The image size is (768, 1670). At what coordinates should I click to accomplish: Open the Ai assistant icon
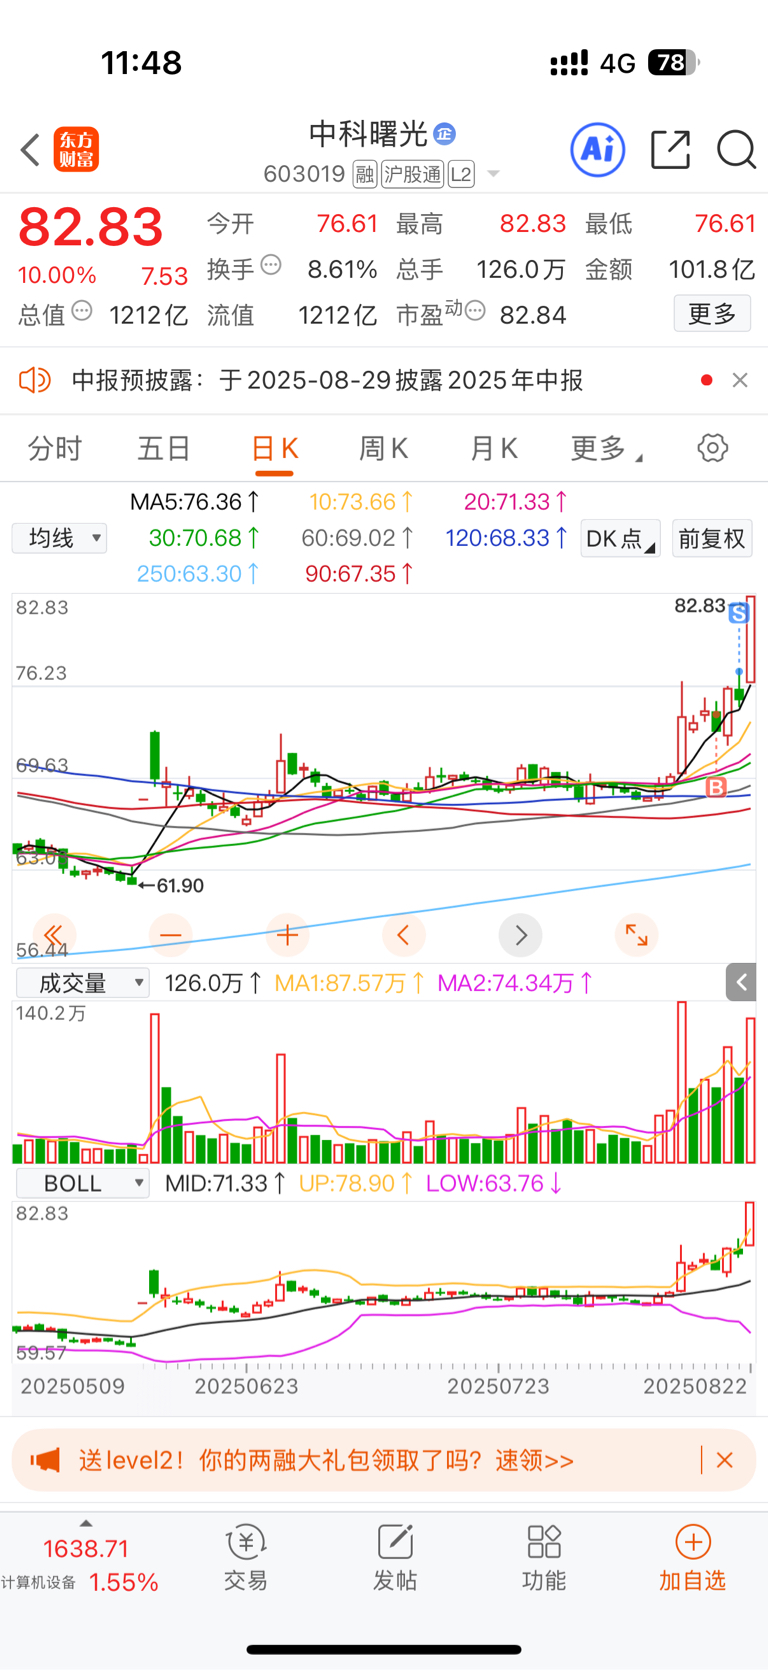pos(598,150)
